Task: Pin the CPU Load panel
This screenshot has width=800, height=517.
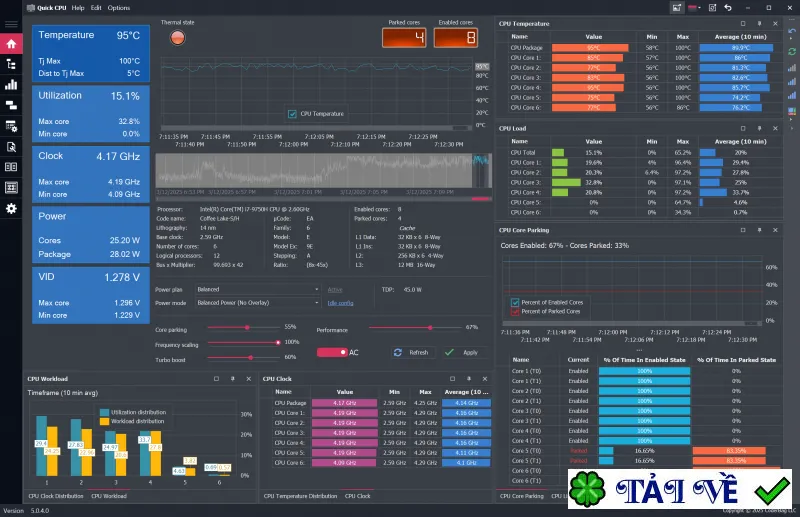Action: [x=759, y=128]
